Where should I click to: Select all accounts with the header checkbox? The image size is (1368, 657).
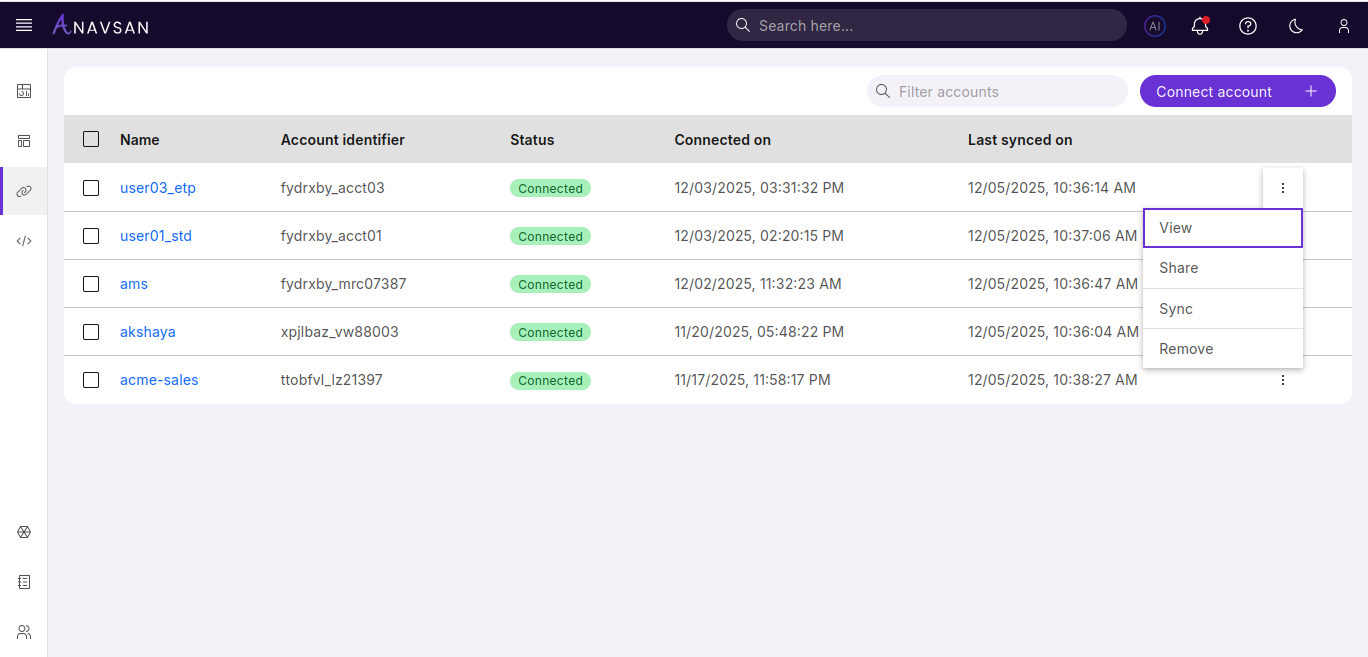click(x=91, y=140)
